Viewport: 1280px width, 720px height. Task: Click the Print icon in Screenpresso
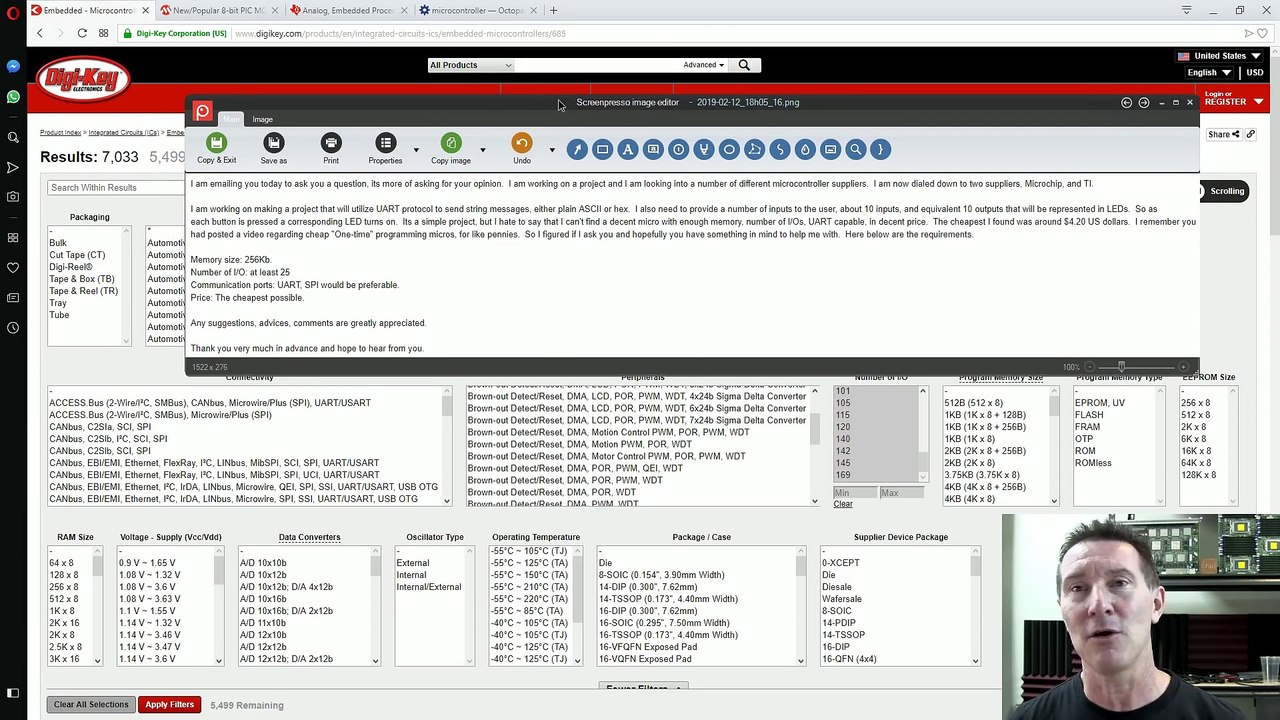pyautogui.click(x=331, y=143)
